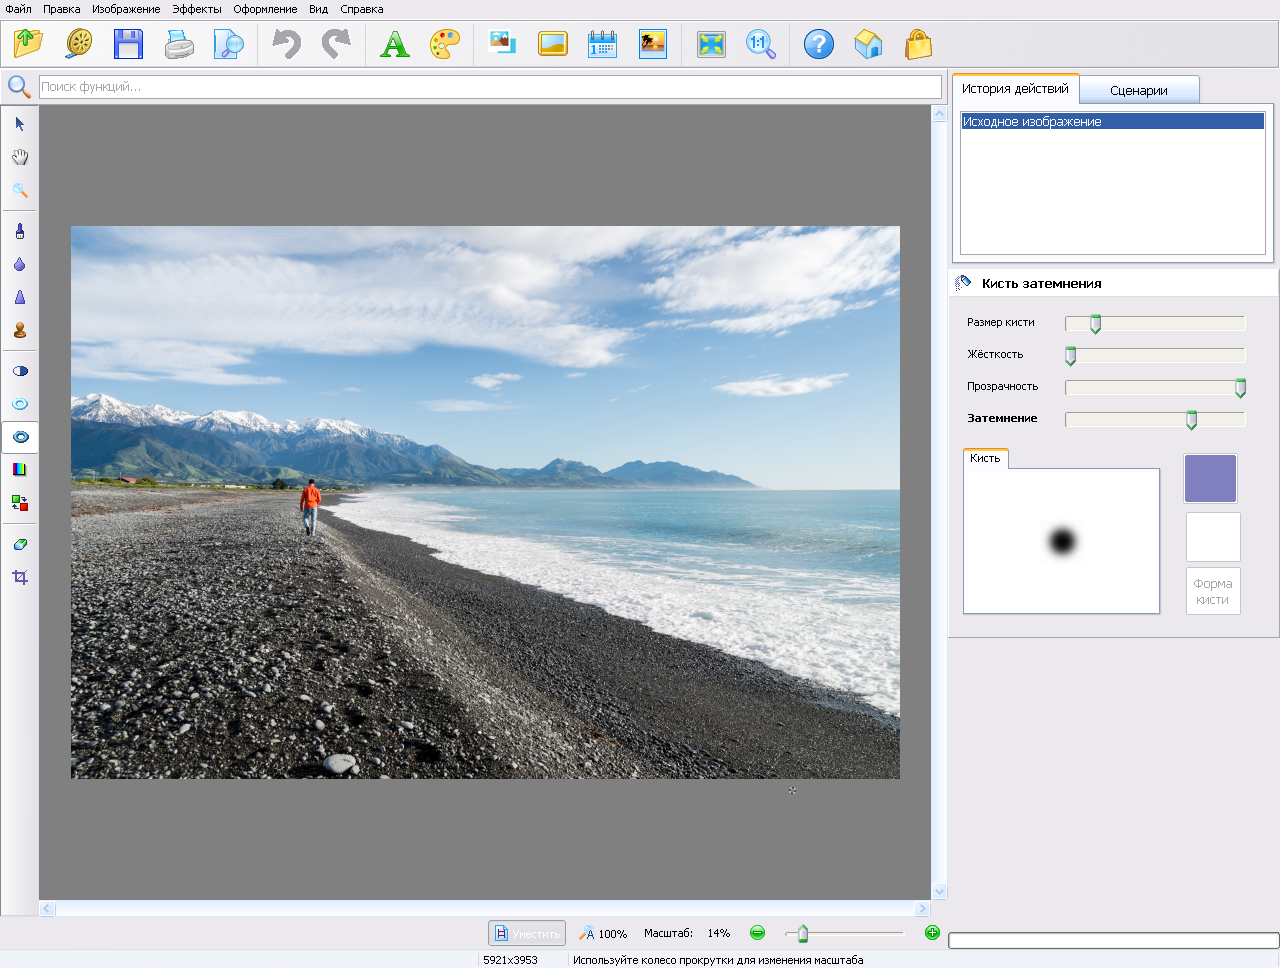1280x968 pixels.
Task: Select the clone stamp tool
Action: click(20, 330)
